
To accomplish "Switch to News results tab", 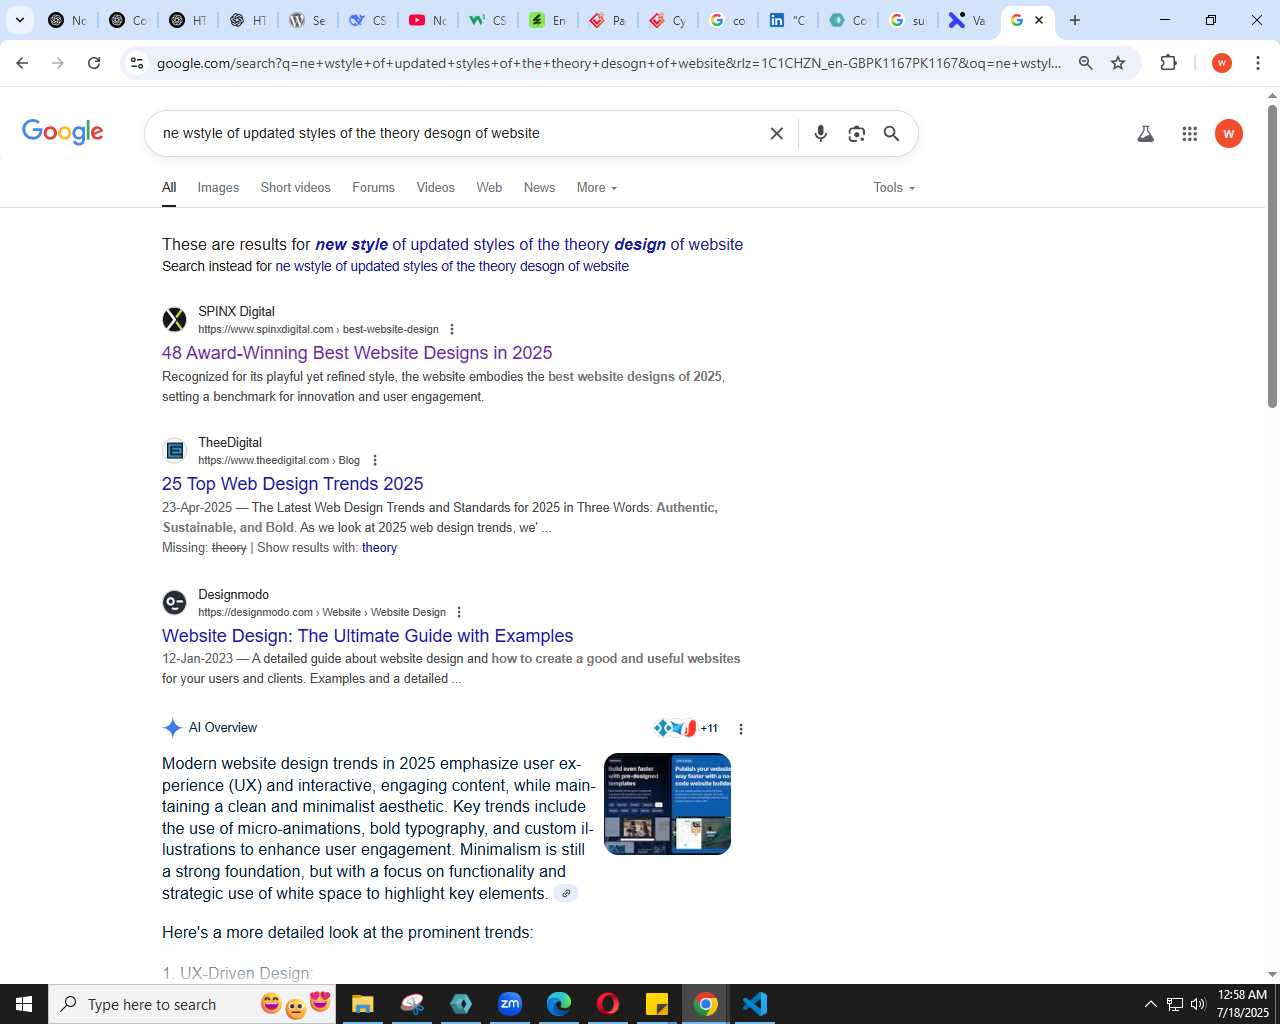I will [x=539, y=188].
